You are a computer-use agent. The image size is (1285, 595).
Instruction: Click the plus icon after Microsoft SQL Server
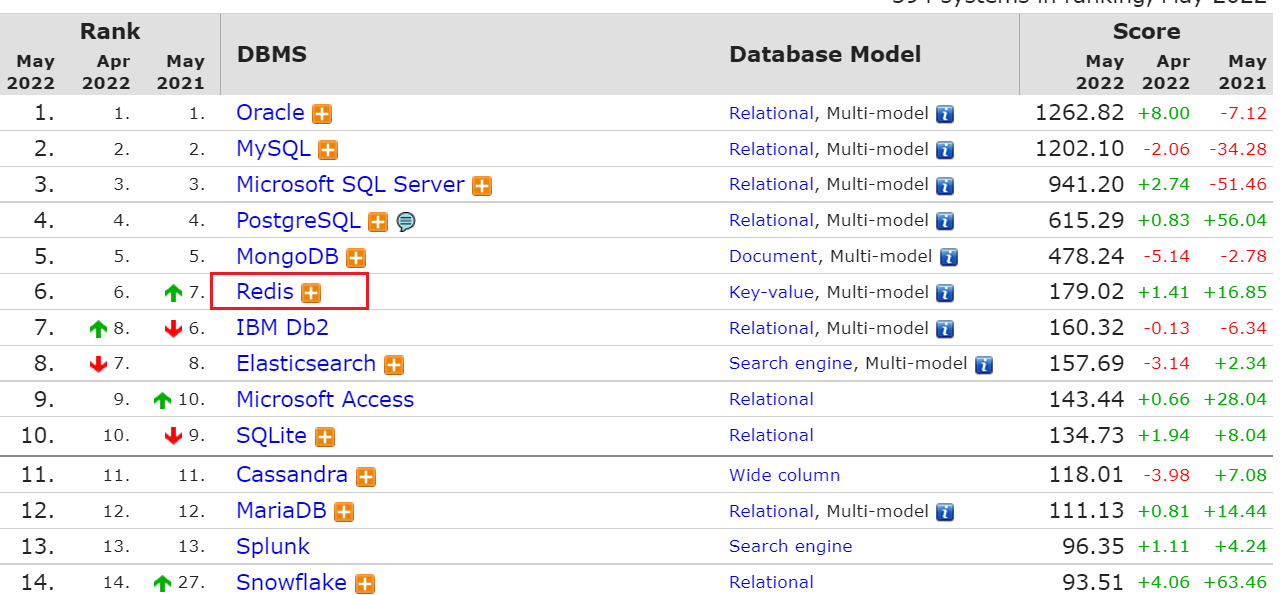tap(482, 186)
